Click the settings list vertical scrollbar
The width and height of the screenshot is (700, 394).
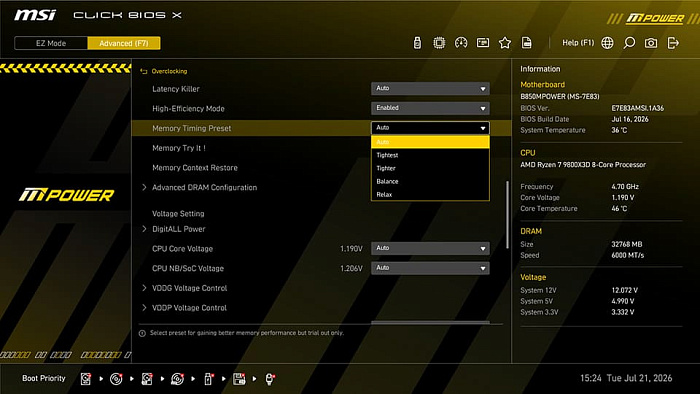(507, 215)
